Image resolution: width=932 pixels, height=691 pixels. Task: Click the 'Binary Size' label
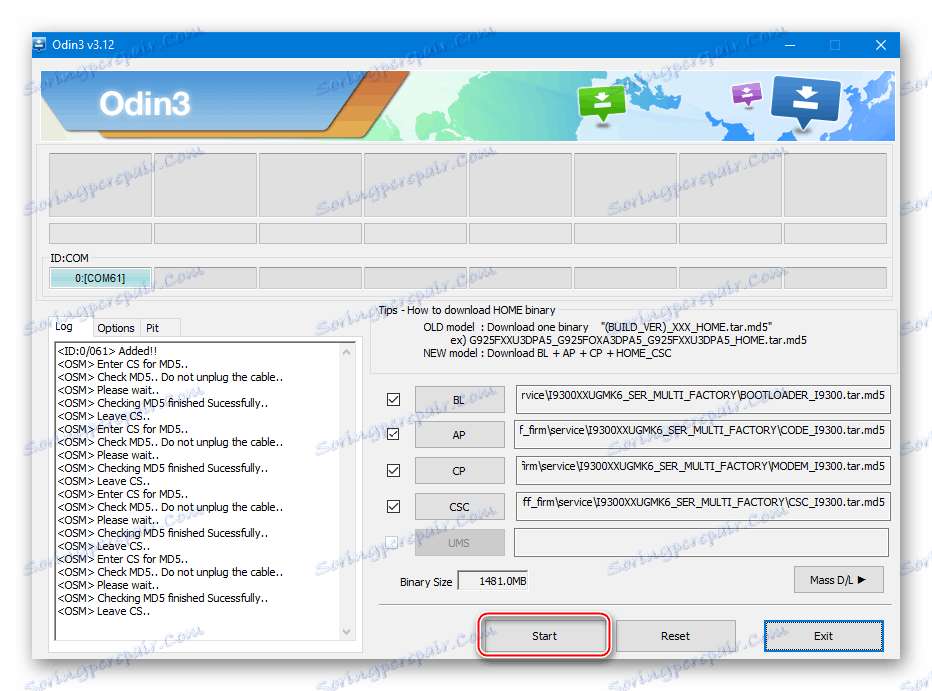coord(426,582)
